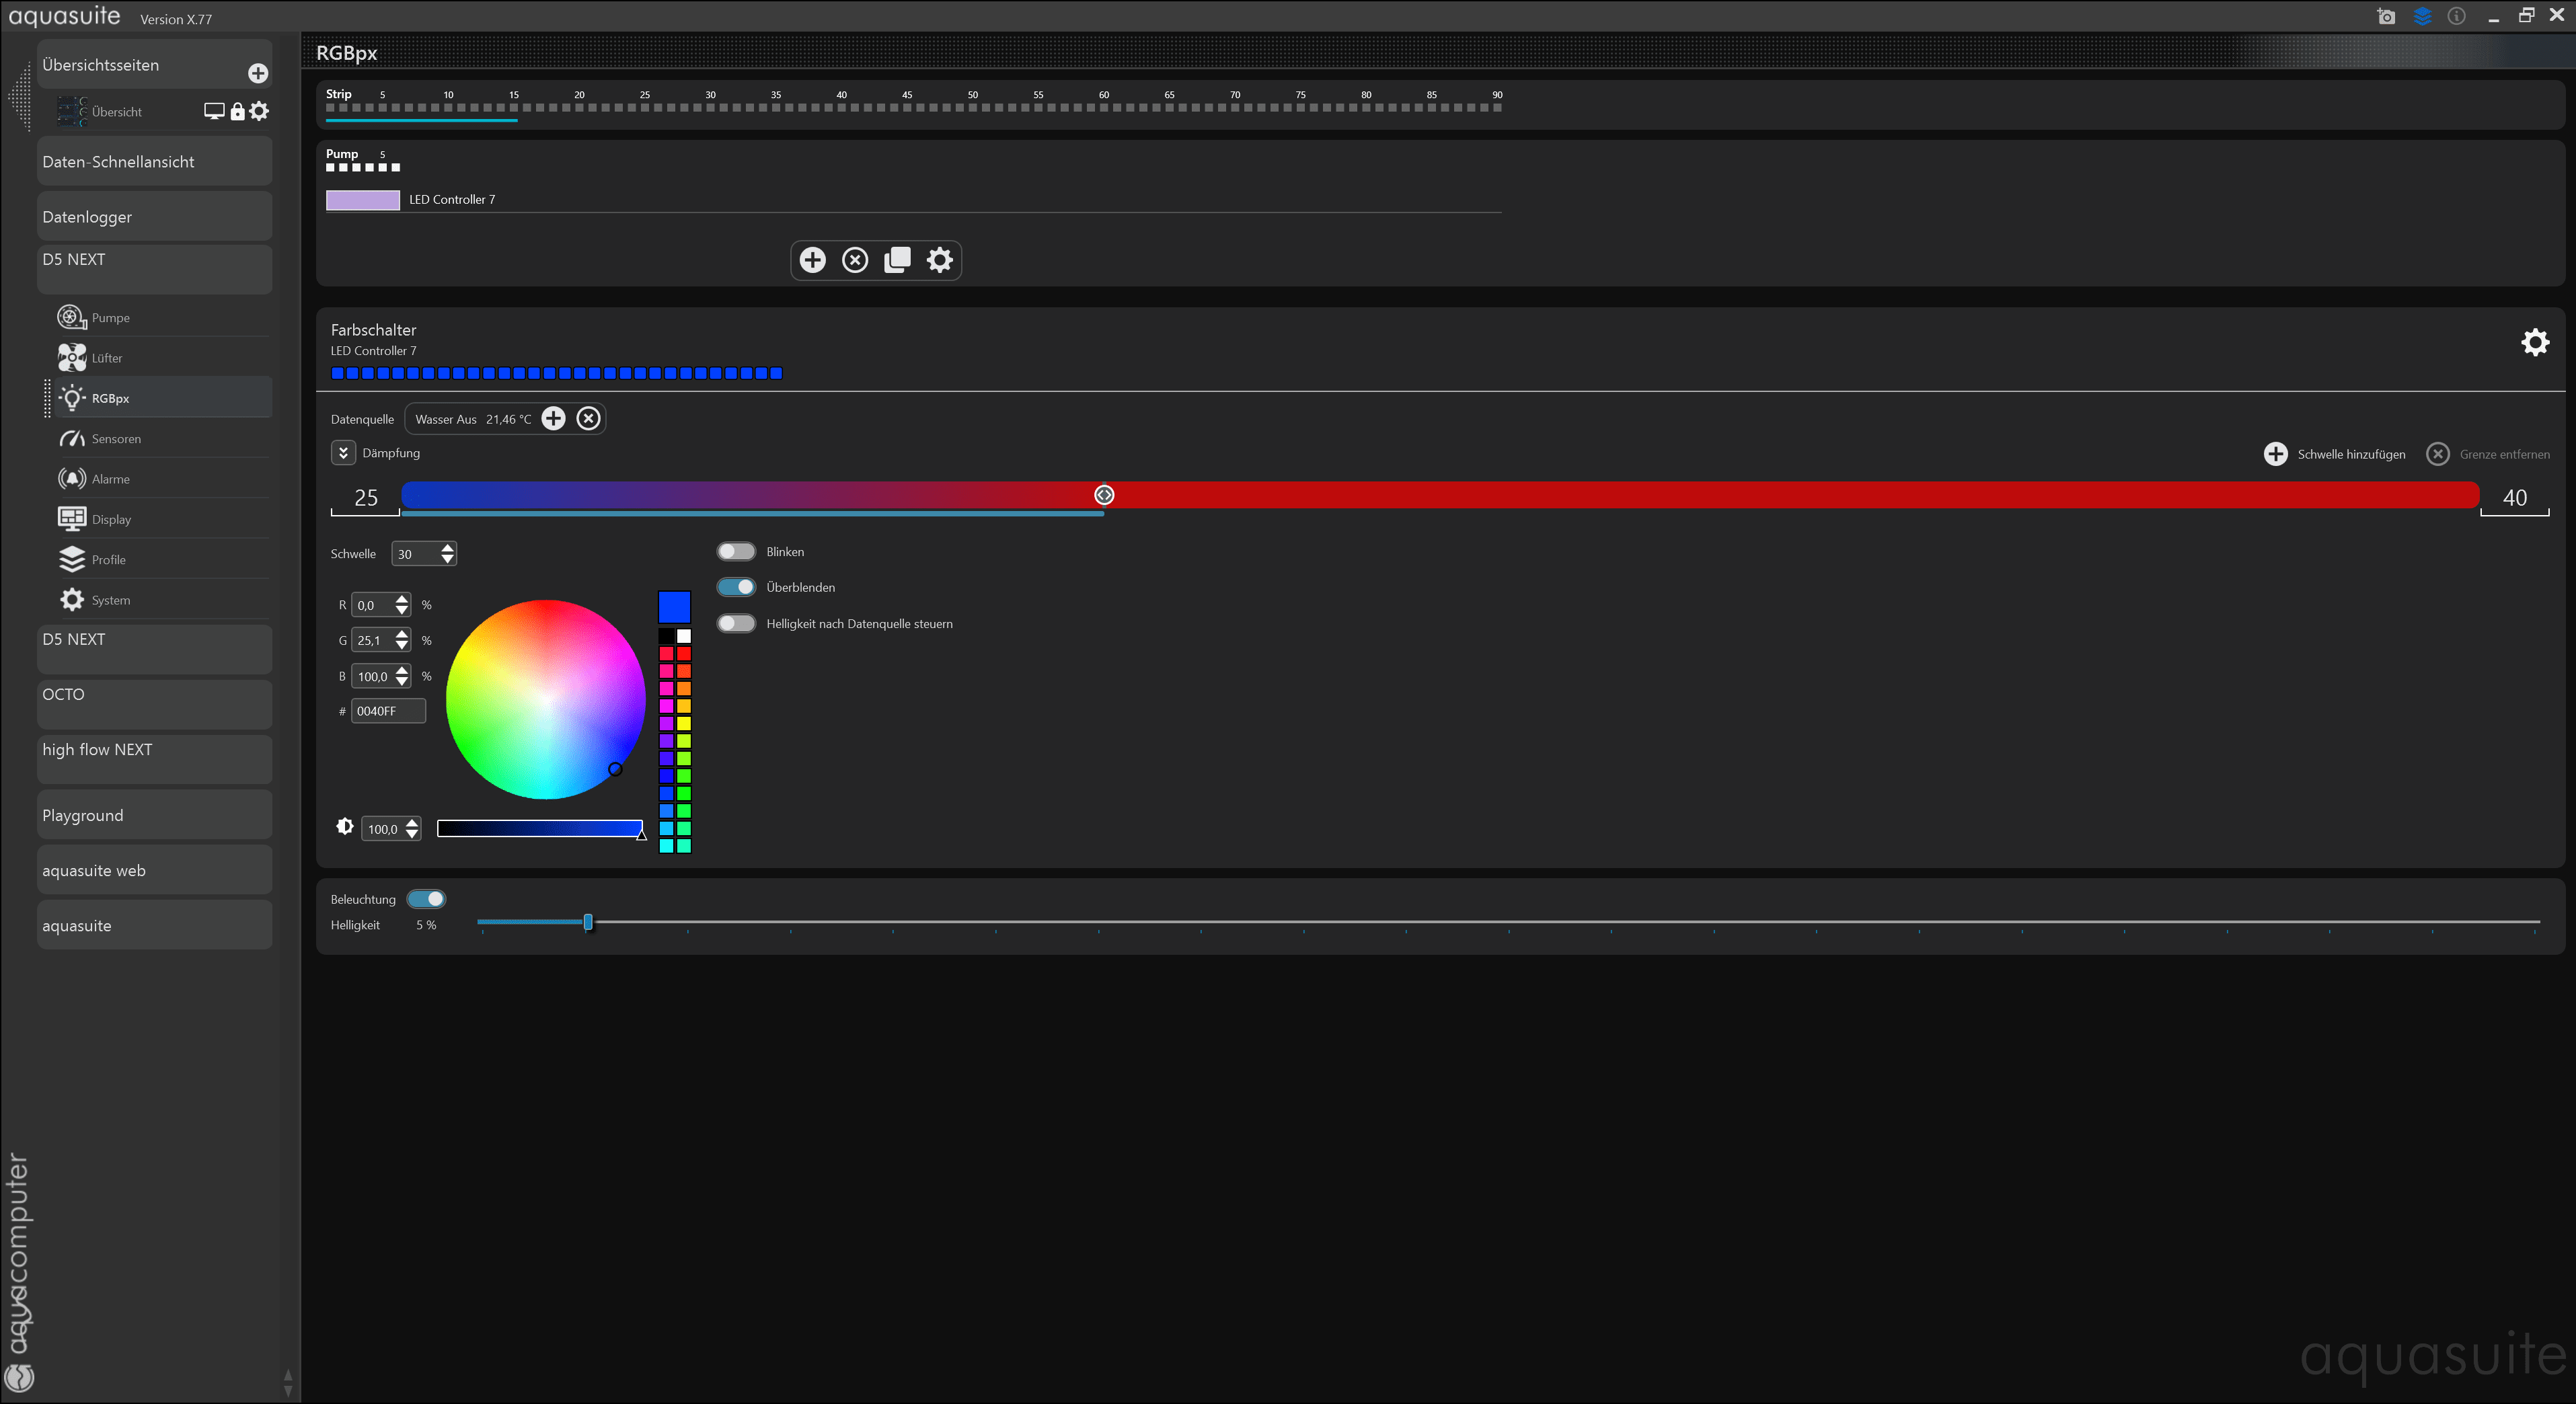Click the Helligkeit slider handle
Image resolution: width=2576 pixels, height=1404 pixels.
[588, 922]
